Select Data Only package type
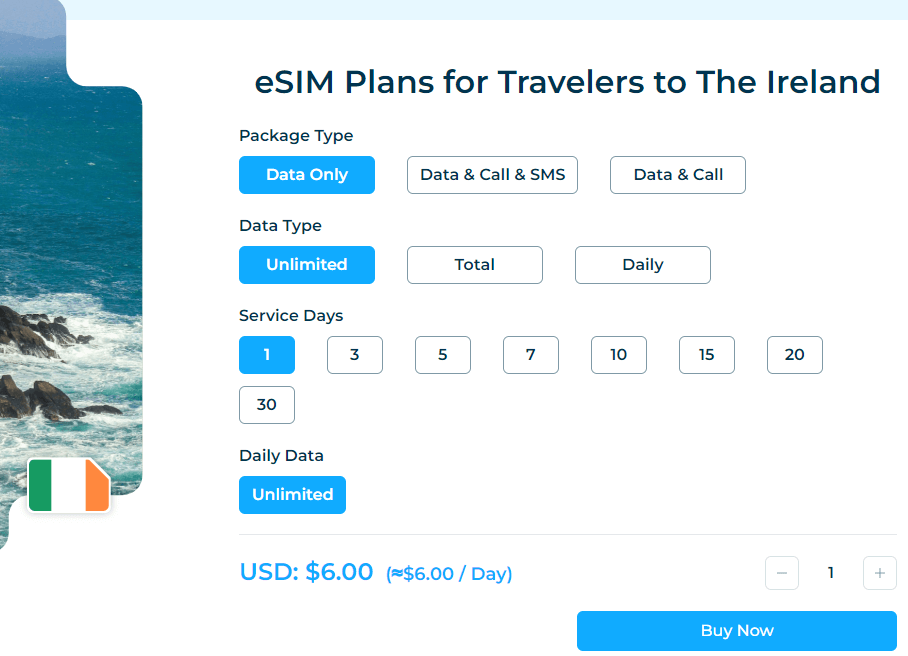Viewport: 908px width, 656px height. pyautogui.click(x=307, y=175)
